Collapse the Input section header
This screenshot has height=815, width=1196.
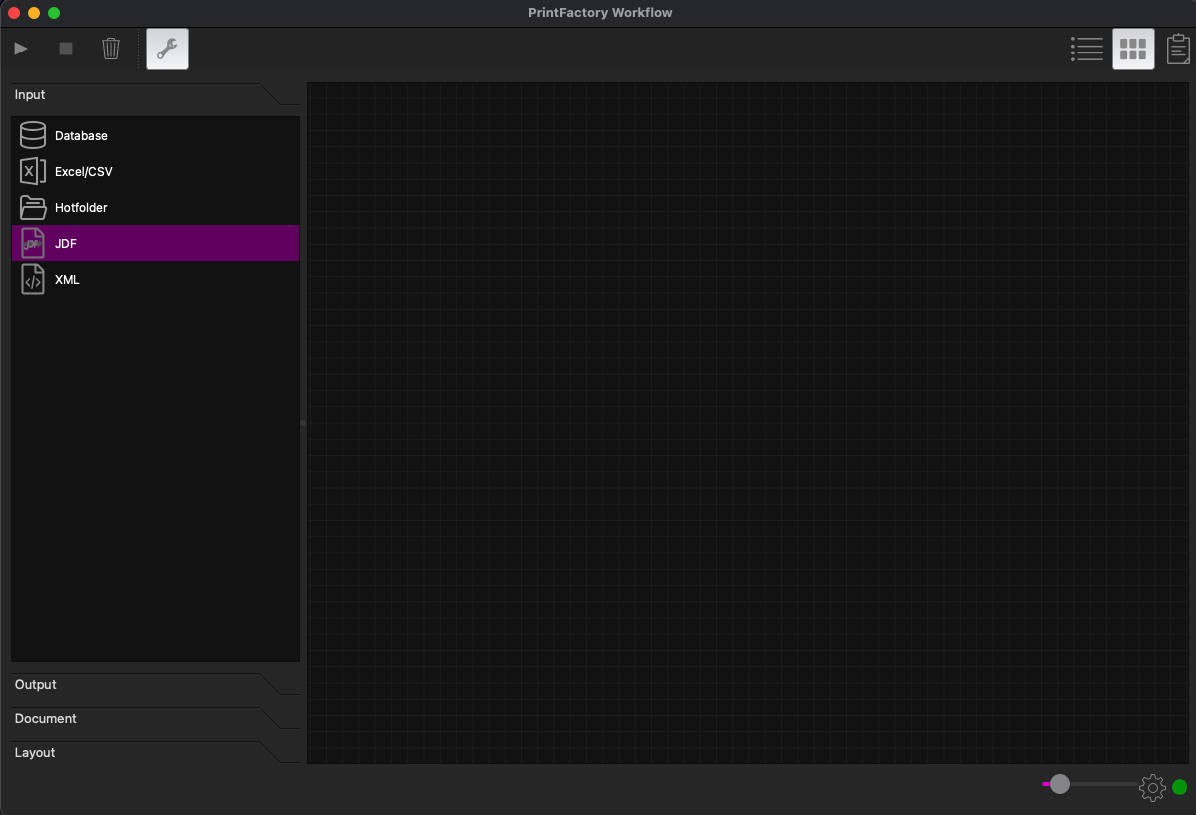click(155, 95)
